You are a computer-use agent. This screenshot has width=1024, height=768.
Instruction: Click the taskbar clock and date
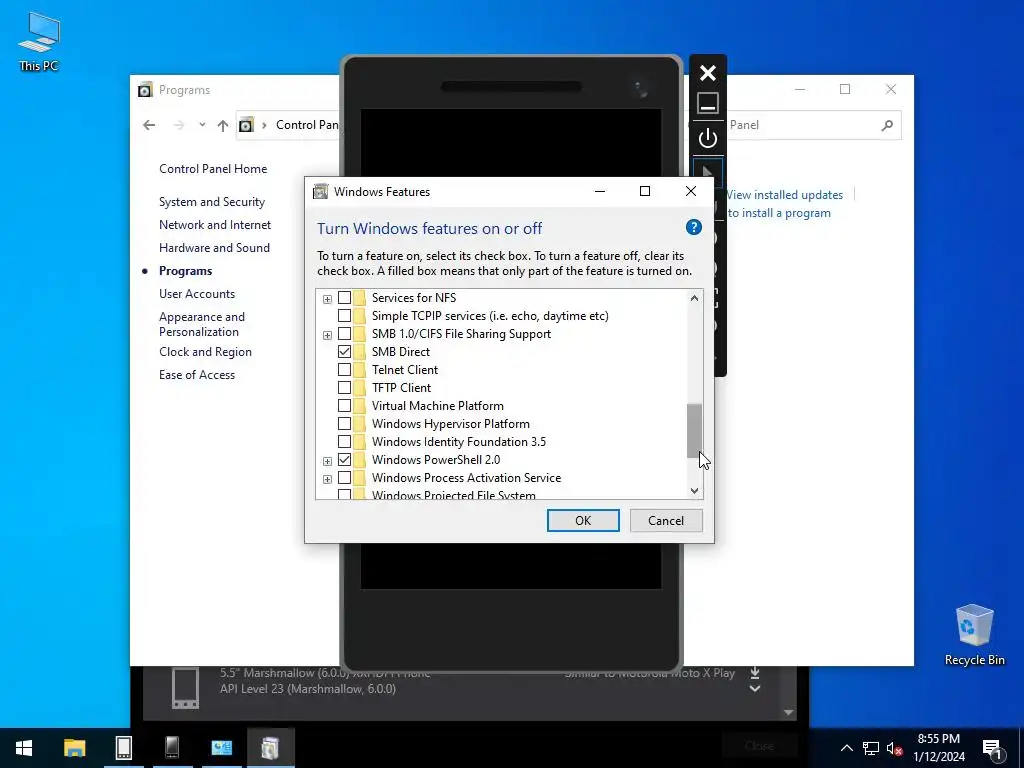coord(938,748)
